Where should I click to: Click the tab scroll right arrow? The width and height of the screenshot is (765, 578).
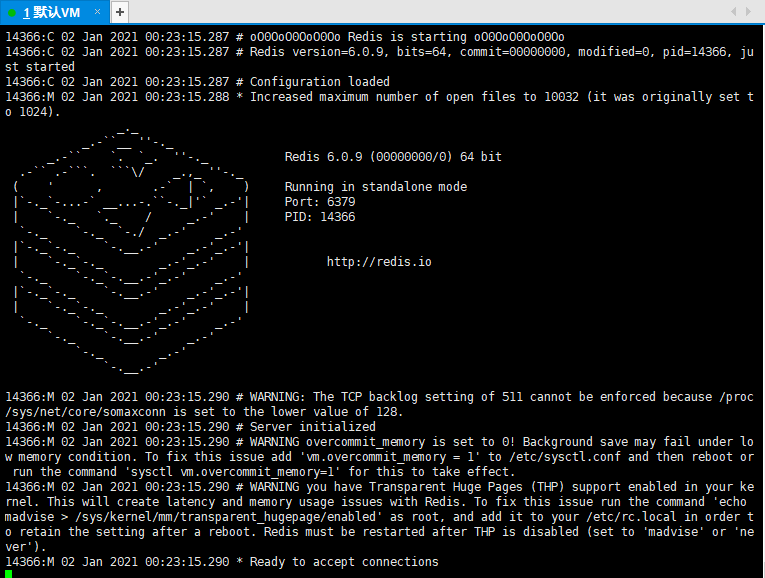pyautogui.click(x=748, y=12)
